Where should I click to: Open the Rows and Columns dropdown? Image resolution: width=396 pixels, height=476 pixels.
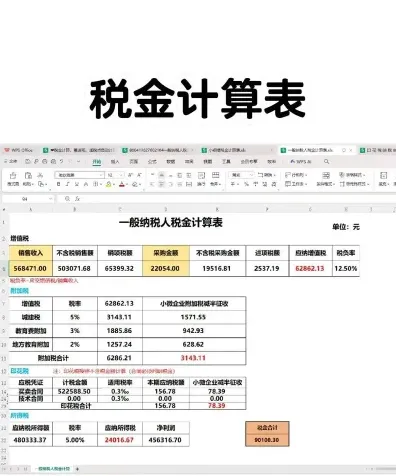tap(296, 175)
